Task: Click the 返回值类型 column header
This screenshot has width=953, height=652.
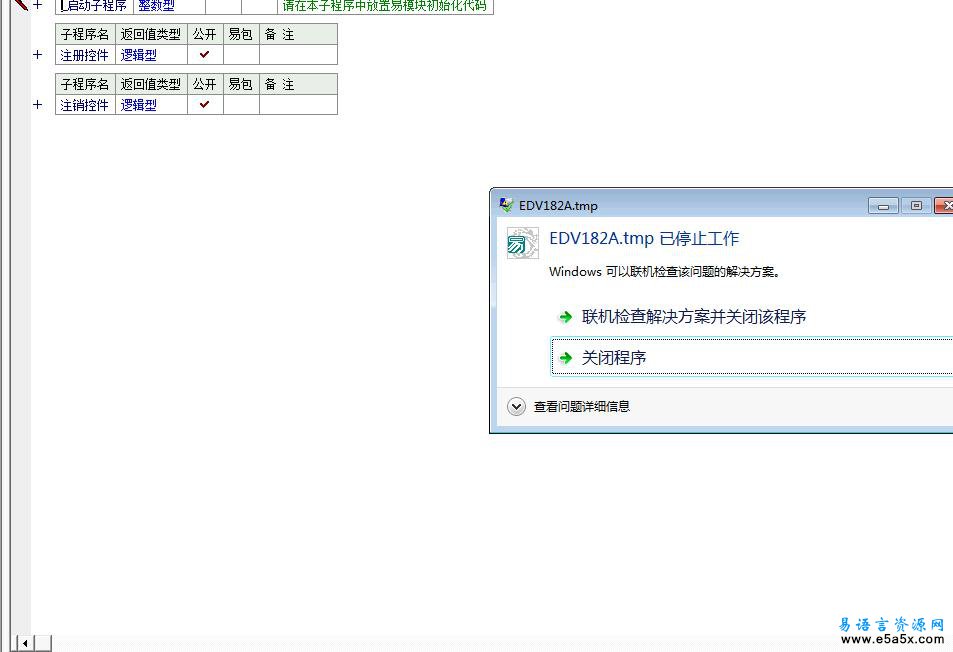Action: [x=150, y=33]
